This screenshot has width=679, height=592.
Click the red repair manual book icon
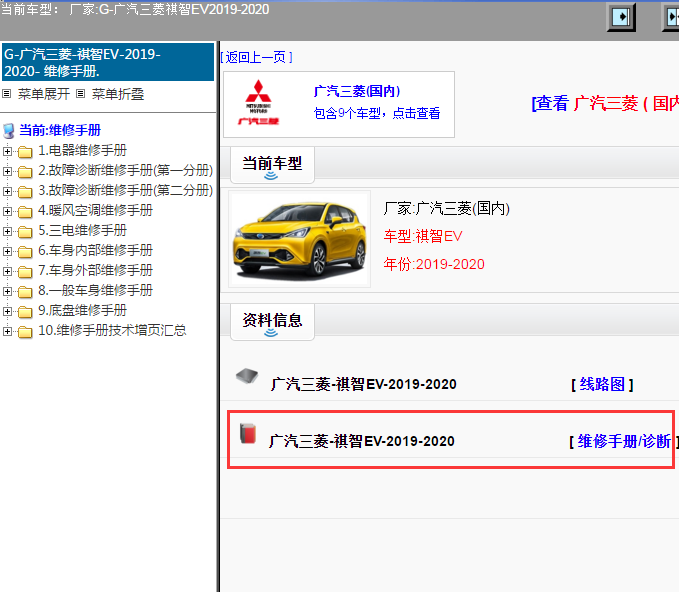(248, 433)
